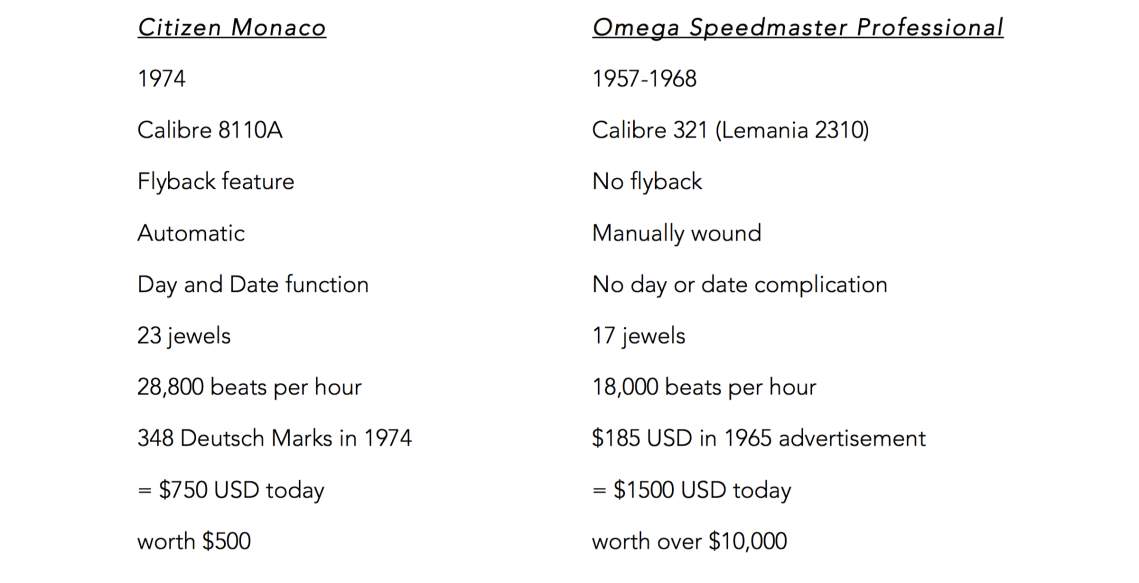1139x583 pixels.
Task: Click the worth $500 text
Action: click(x=194, y=542)
